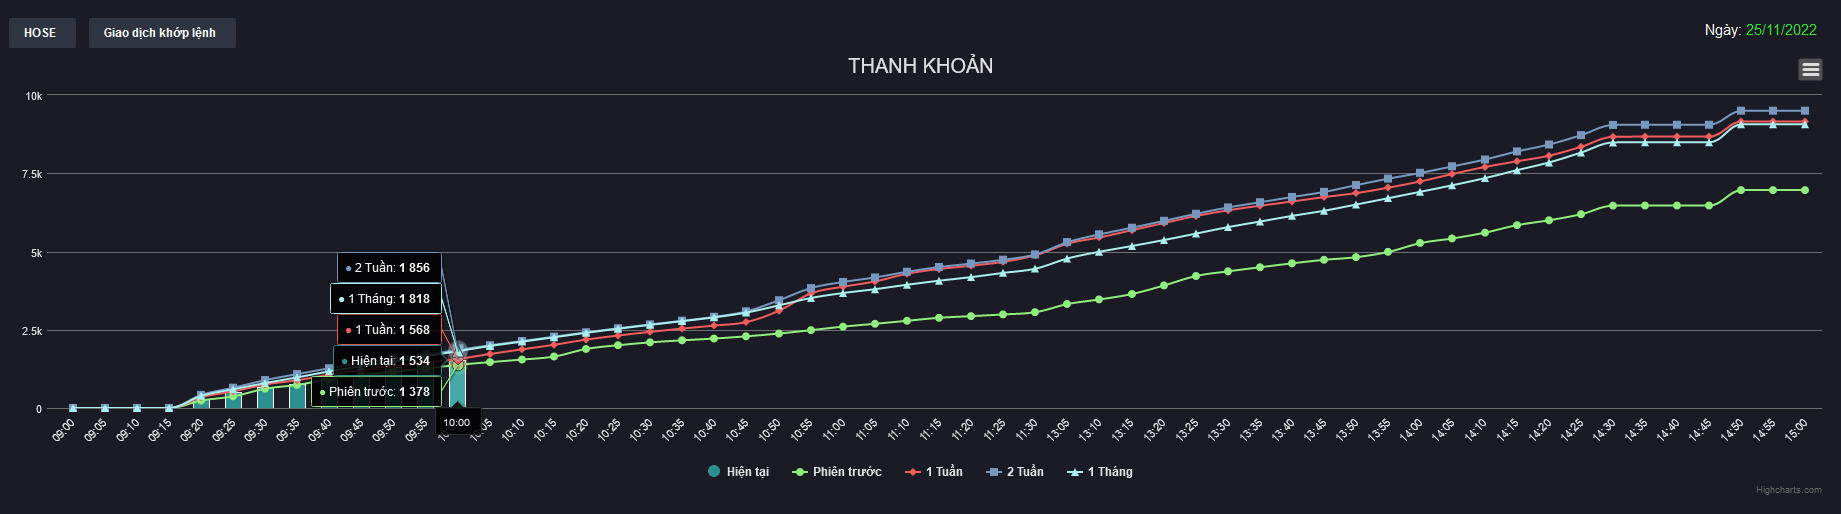Toggle 1 Tuần series in legend
1841x514 pixels.
tap(935, 472)
